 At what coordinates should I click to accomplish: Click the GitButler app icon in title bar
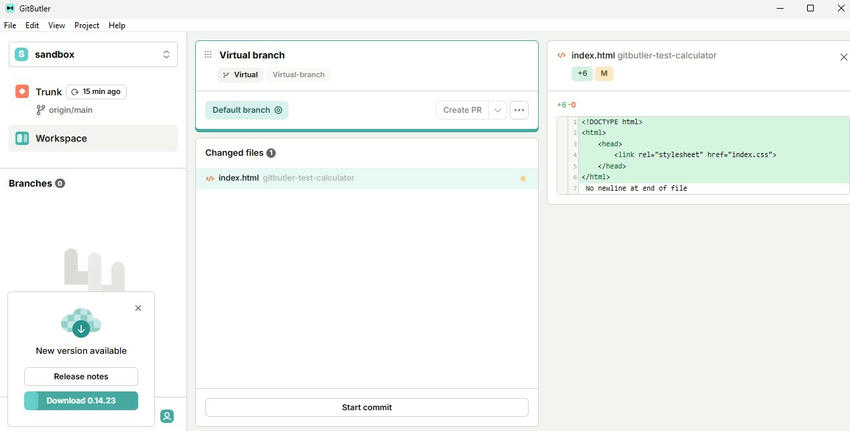point(9,8)
